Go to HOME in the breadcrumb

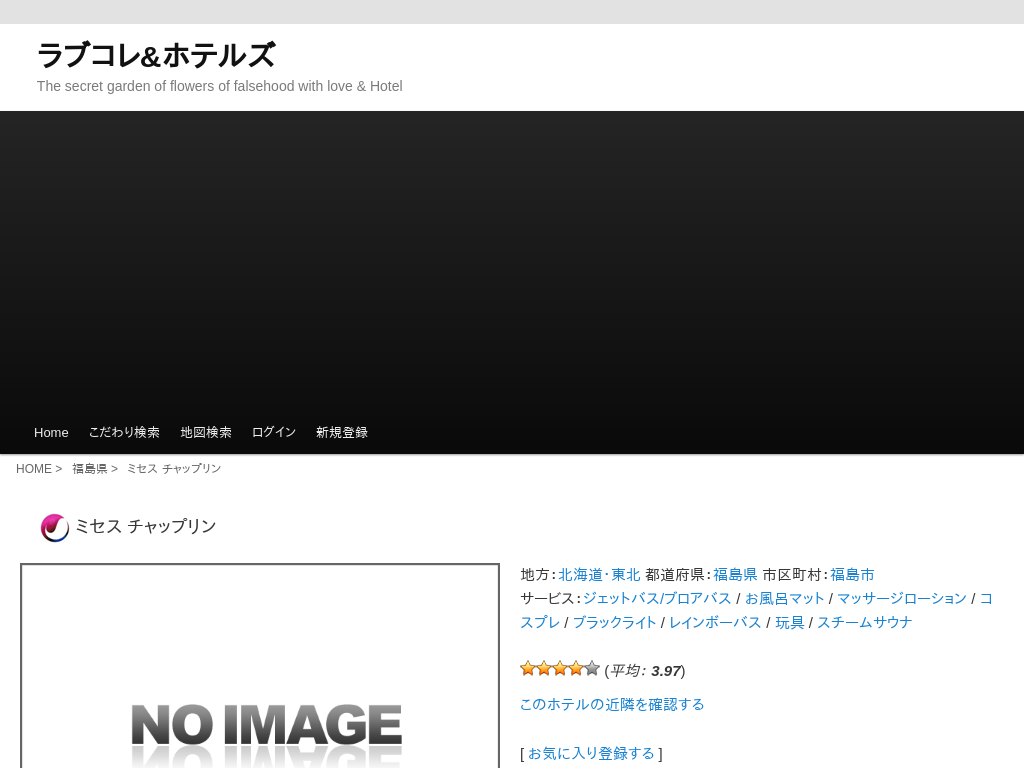(x=34, y=469)
